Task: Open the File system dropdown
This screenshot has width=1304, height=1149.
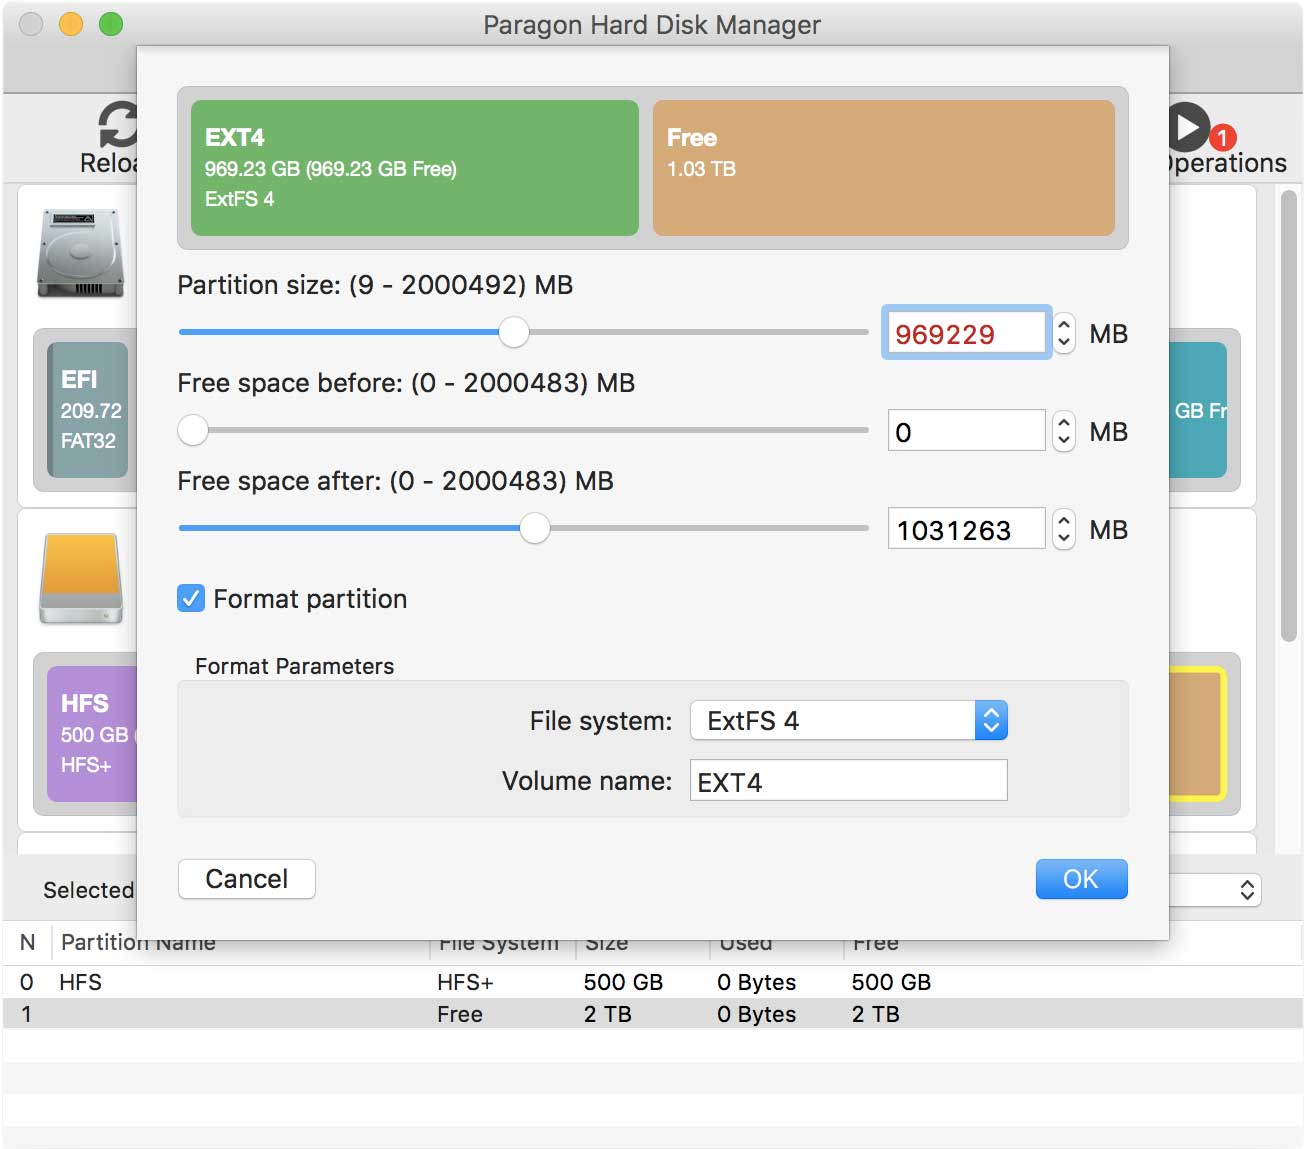Action: [848, 720]
